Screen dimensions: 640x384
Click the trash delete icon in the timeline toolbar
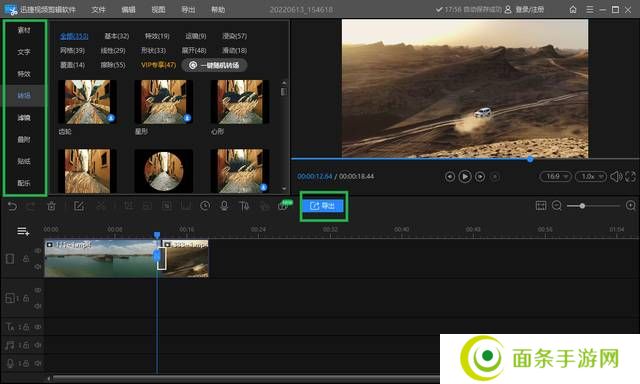[51, 206]
